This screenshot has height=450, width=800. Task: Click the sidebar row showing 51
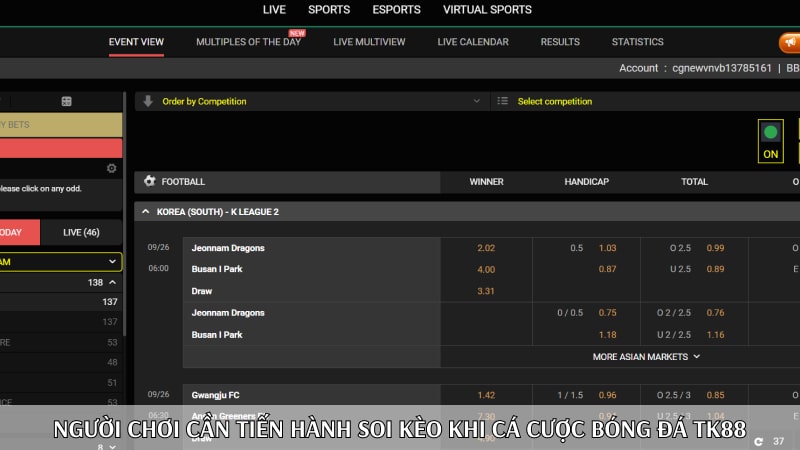[60, 383]
